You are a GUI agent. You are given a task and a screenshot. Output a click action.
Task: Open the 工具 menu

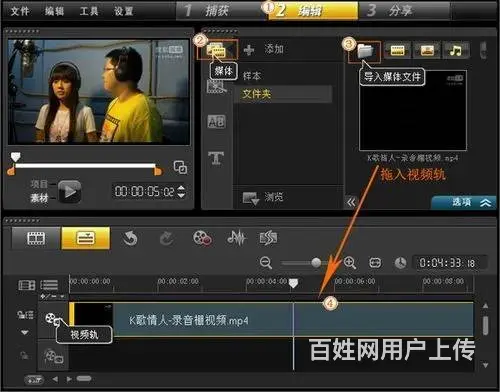89,11
